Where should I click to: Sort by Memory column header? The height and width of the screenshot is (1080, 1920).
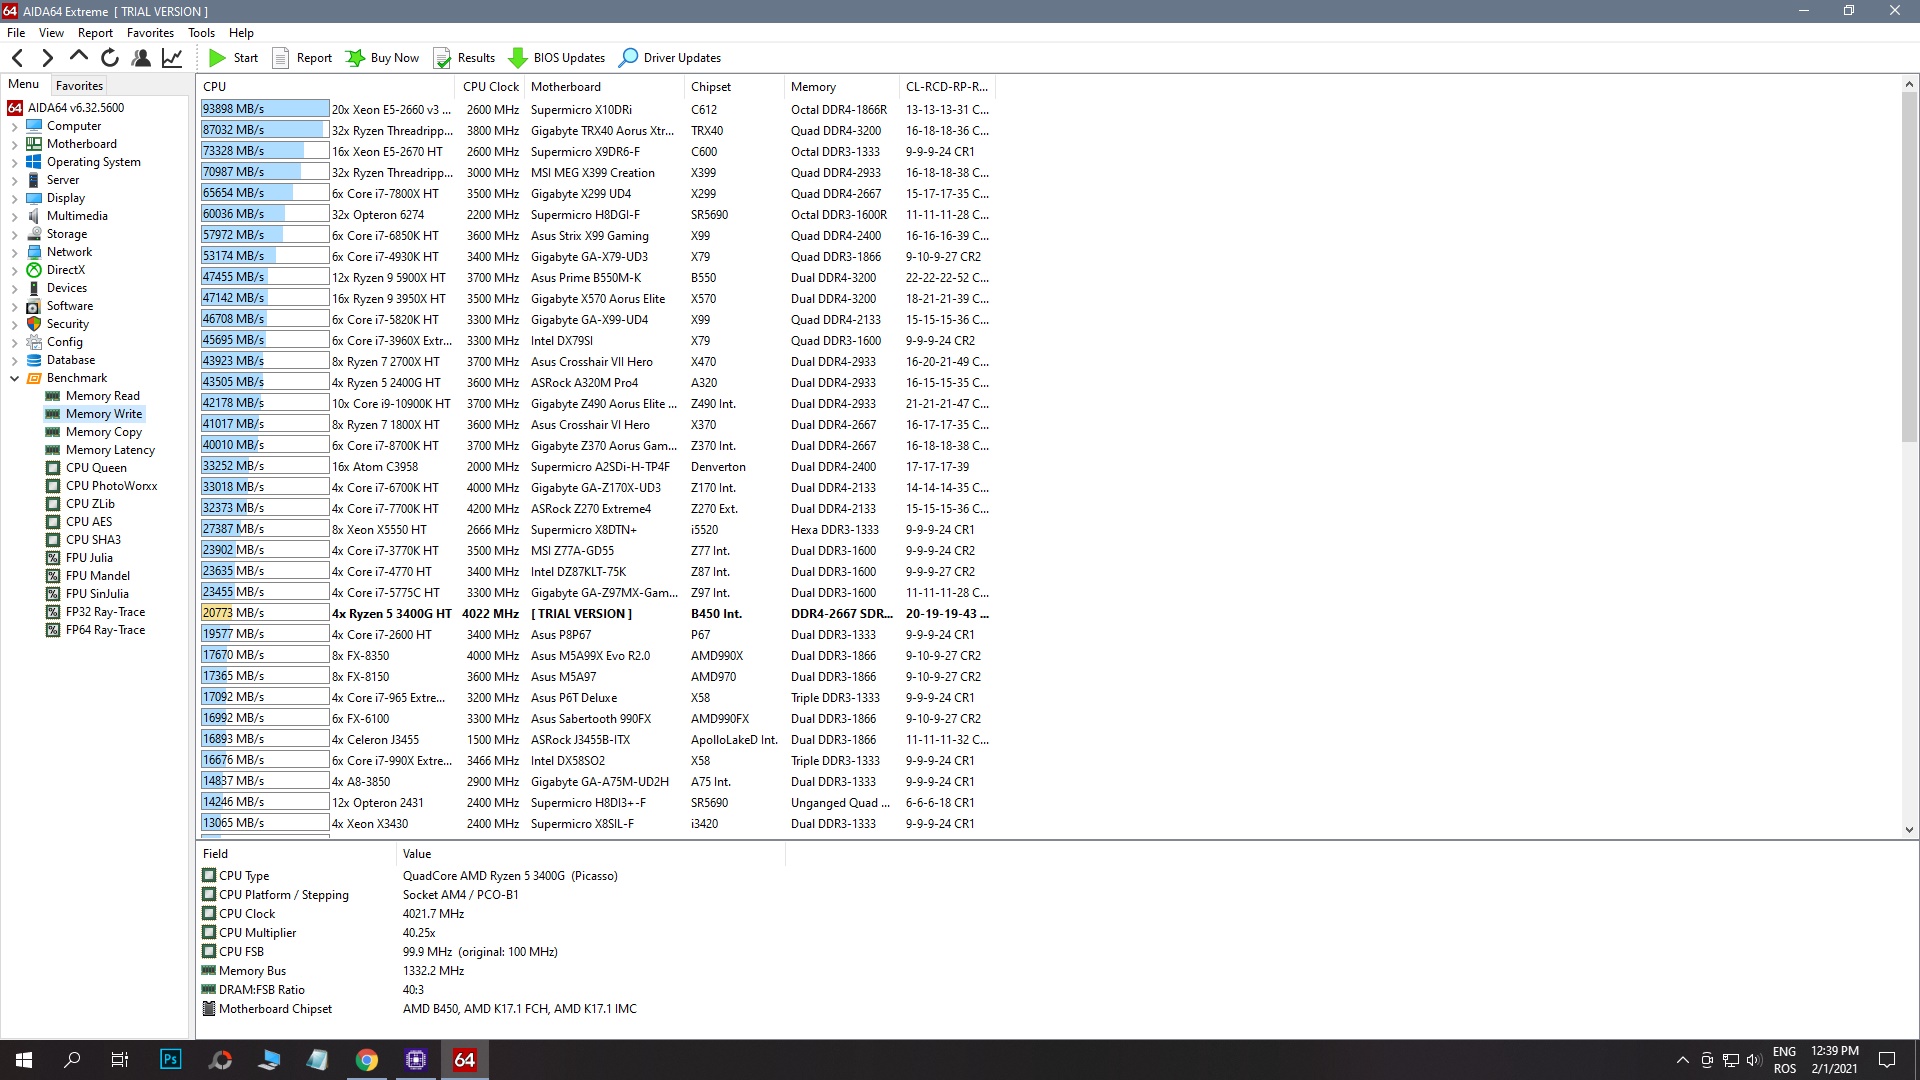click(x=841, y=87)
